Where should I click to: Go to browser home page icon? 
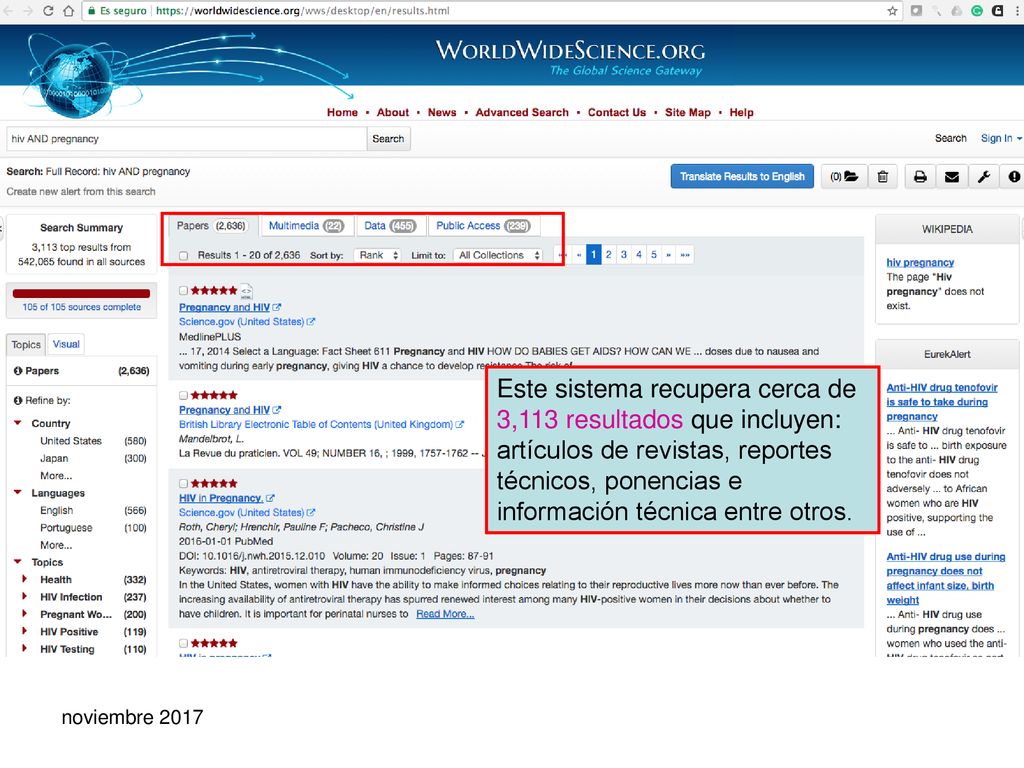click(68, 10)
